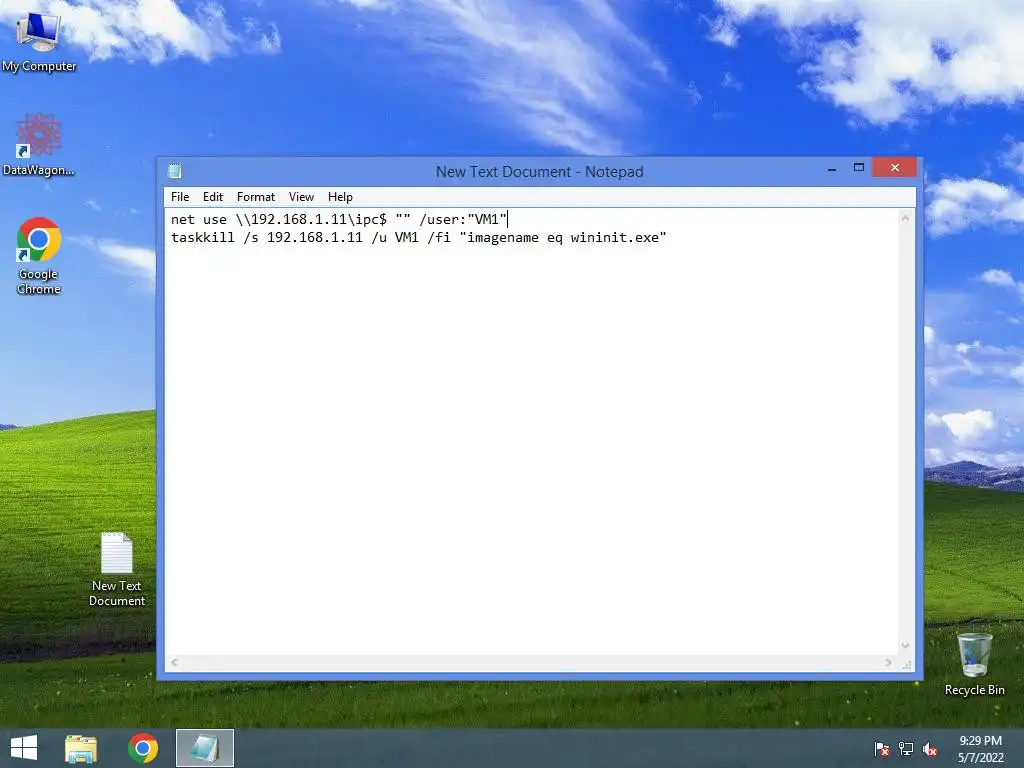Click vertical scrollbar up arrow
Viewport: 1024px width, 768px height.
pos(905,219)
